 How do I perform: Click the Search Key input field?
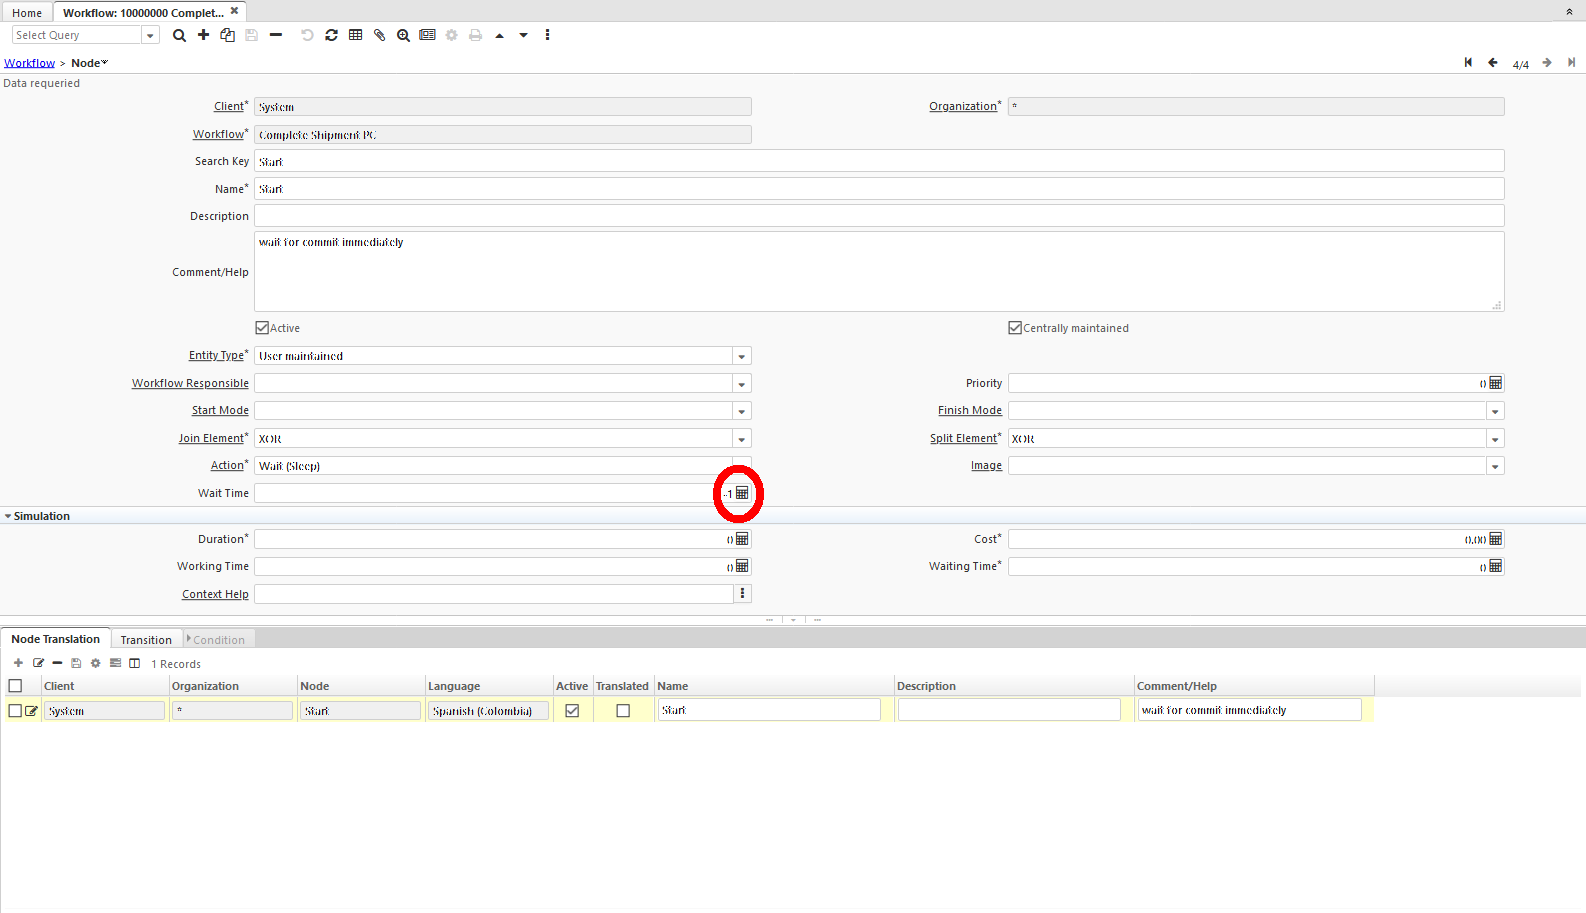879,161
